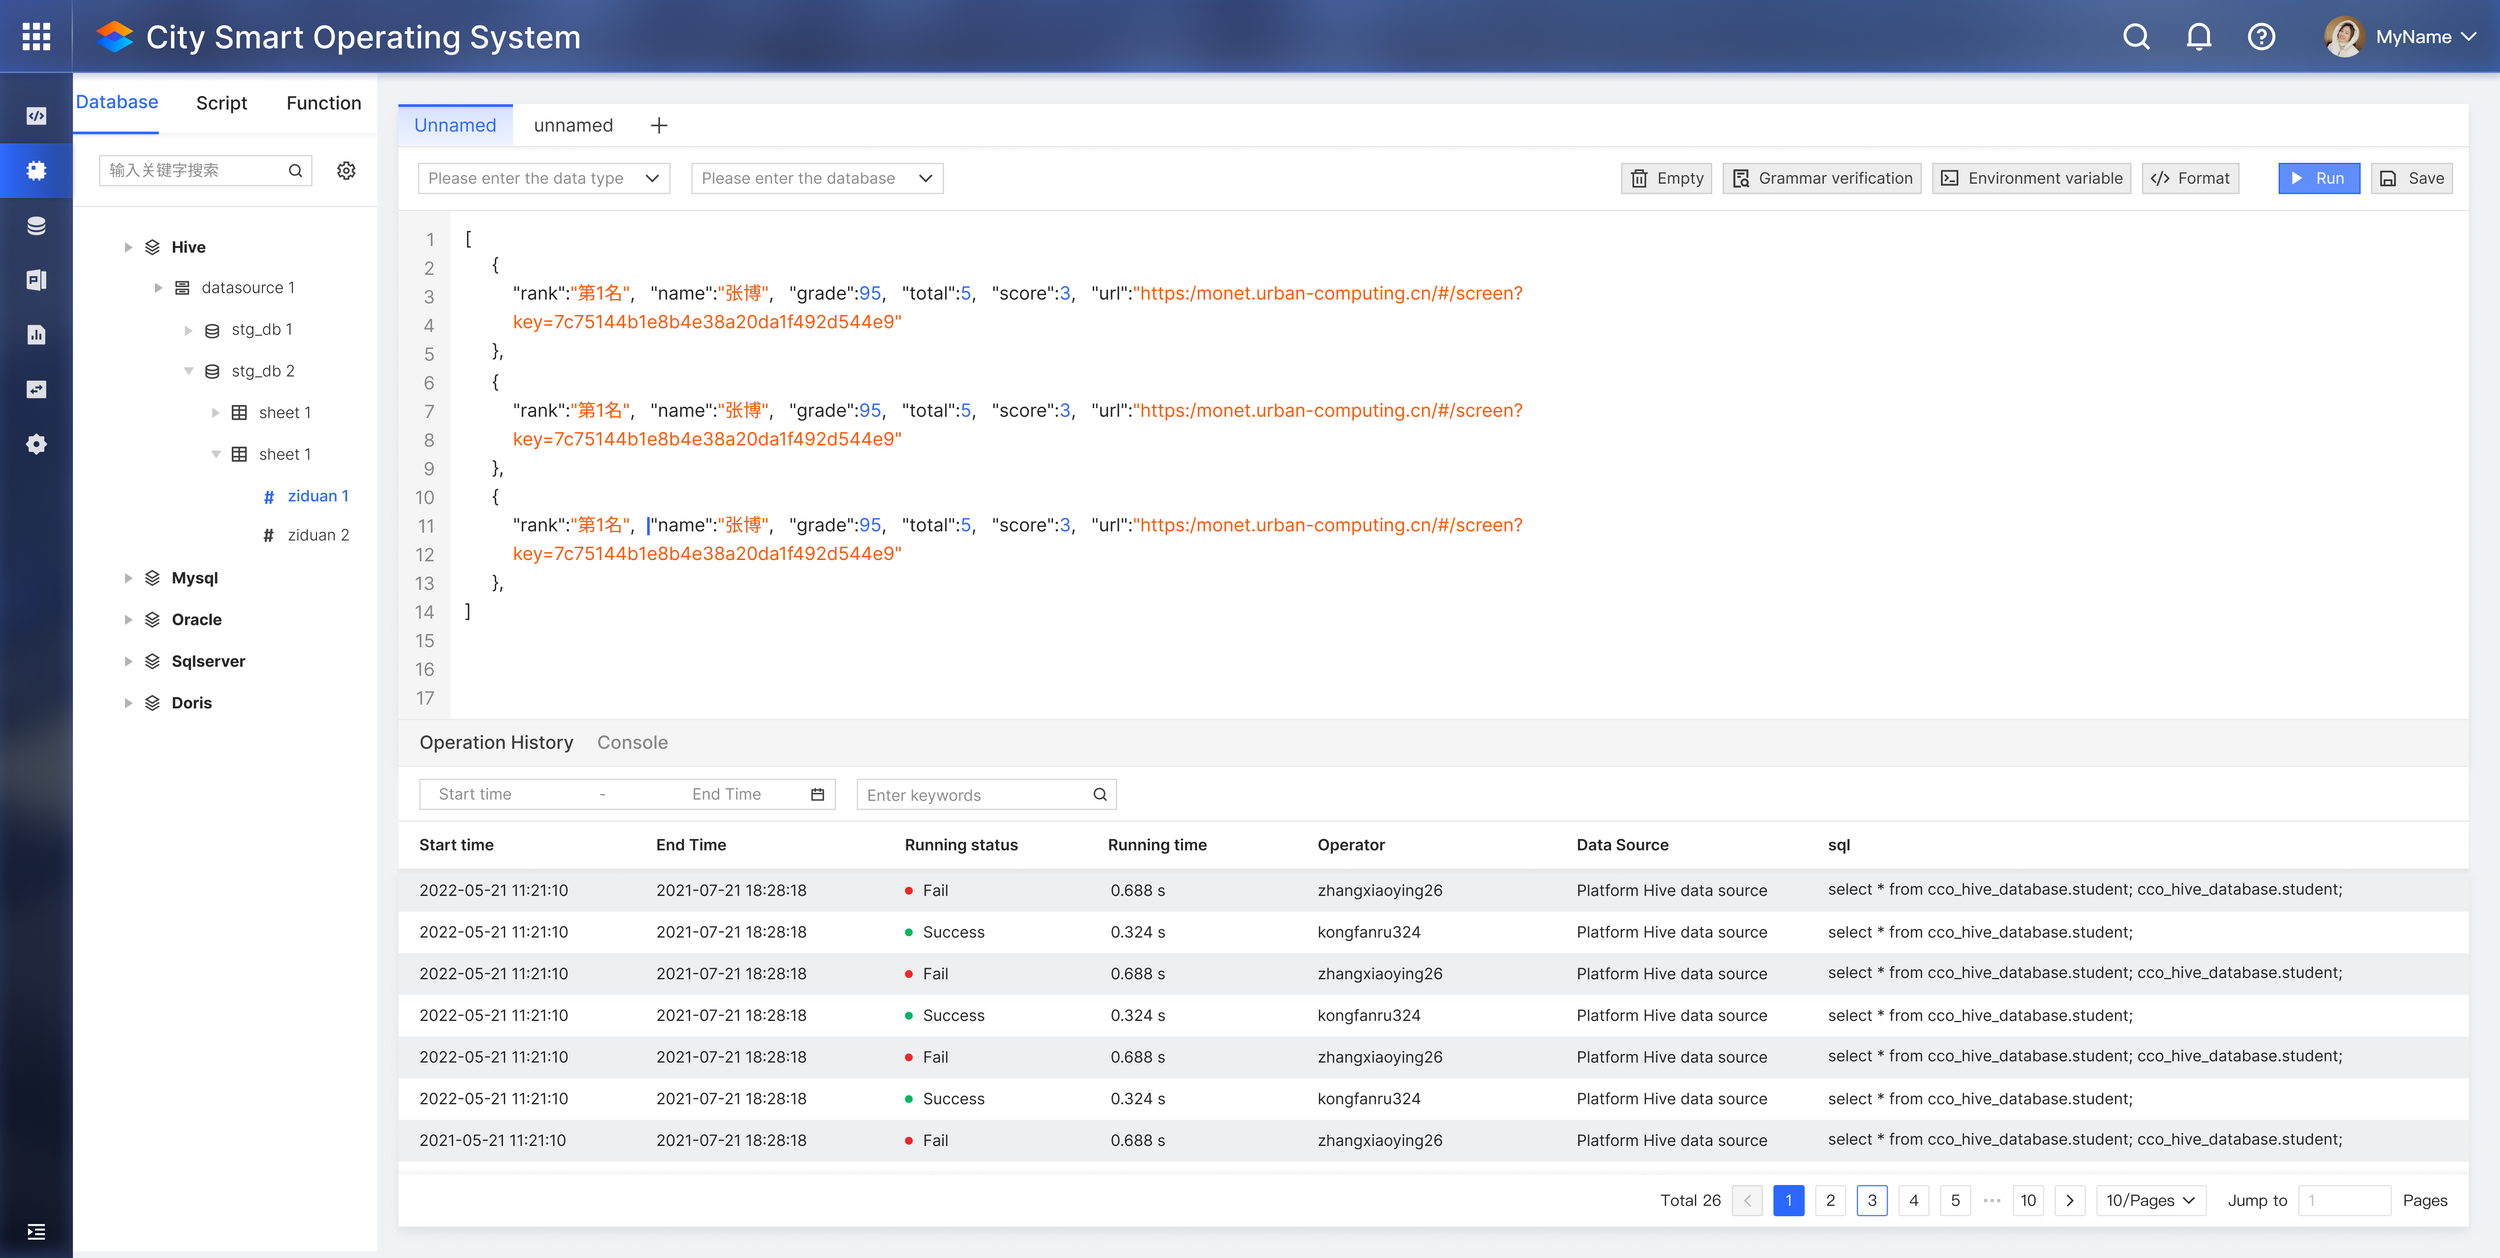Click the Grammar verification button

pos(1821,178)
